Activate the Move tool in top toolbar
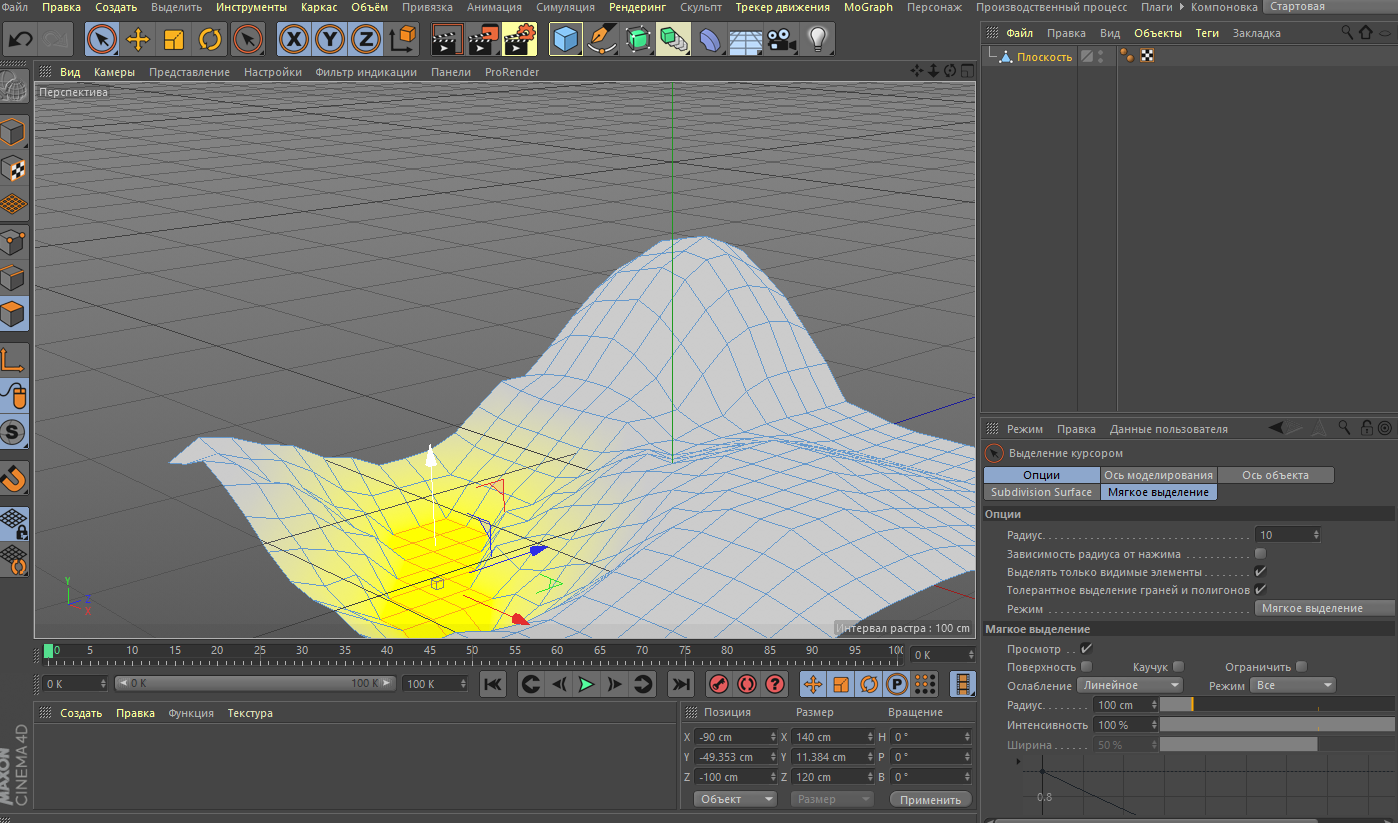Image resolution: width=1398 pixels, height=823 pixels. tap(137, 40)
